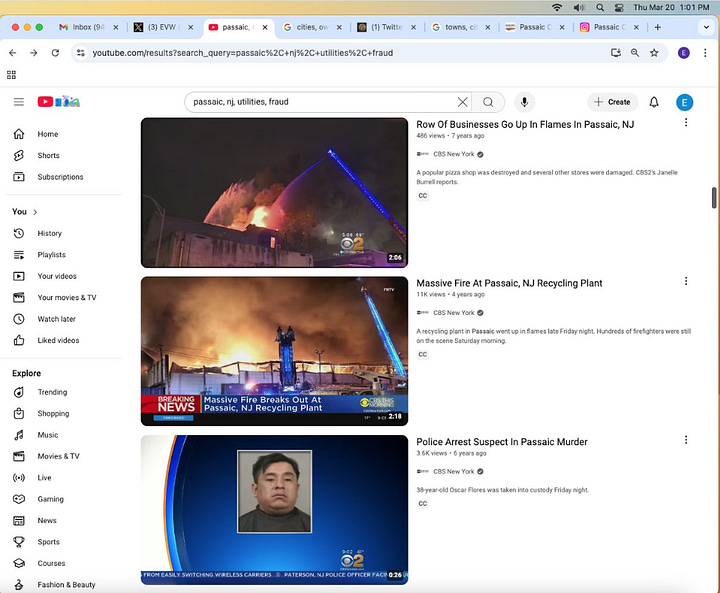Open options for Row Of Businesses video

click(686, 123)
